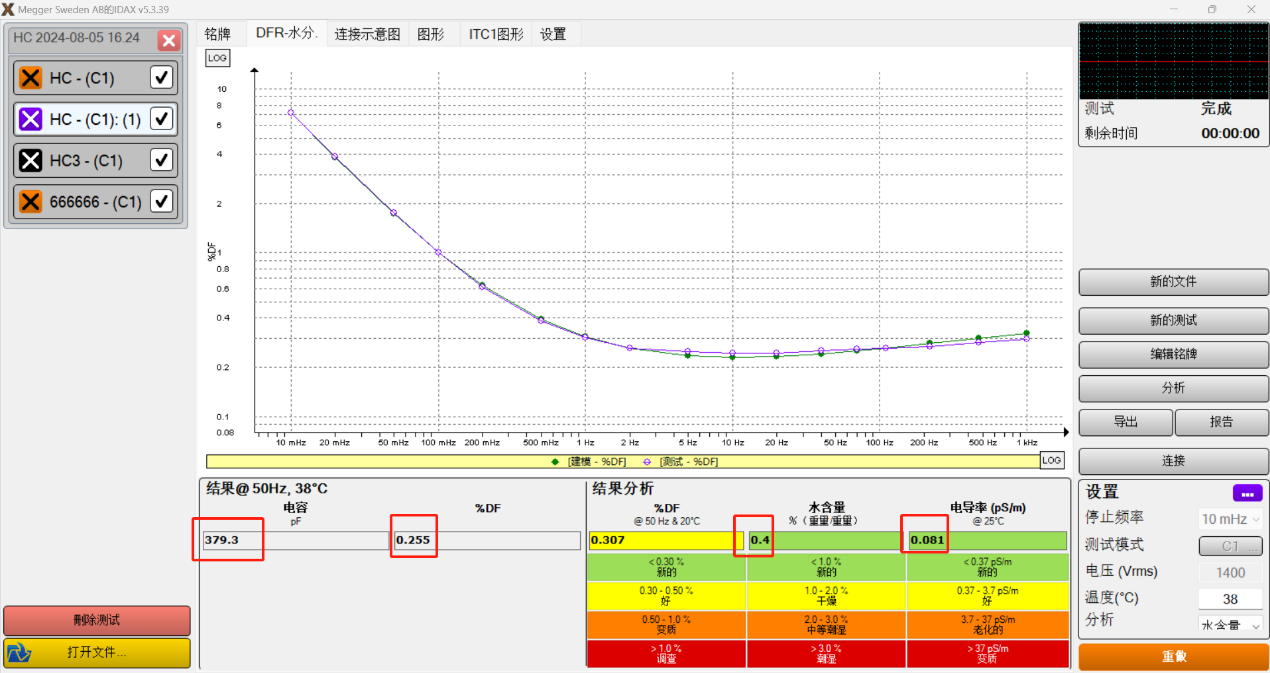The width and height of the screenshot is (1270, 673).
Task: Click the 温度 input field showing 38
Action: pyautogui.click(x=1230, y=599)
